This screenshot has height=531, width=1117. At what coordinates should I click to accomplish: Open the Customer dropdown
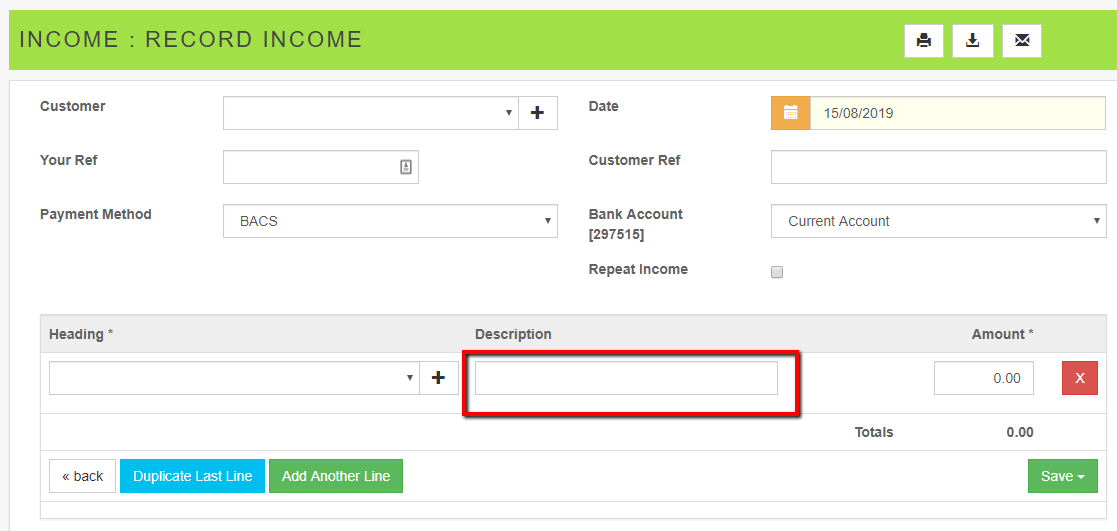371,113
